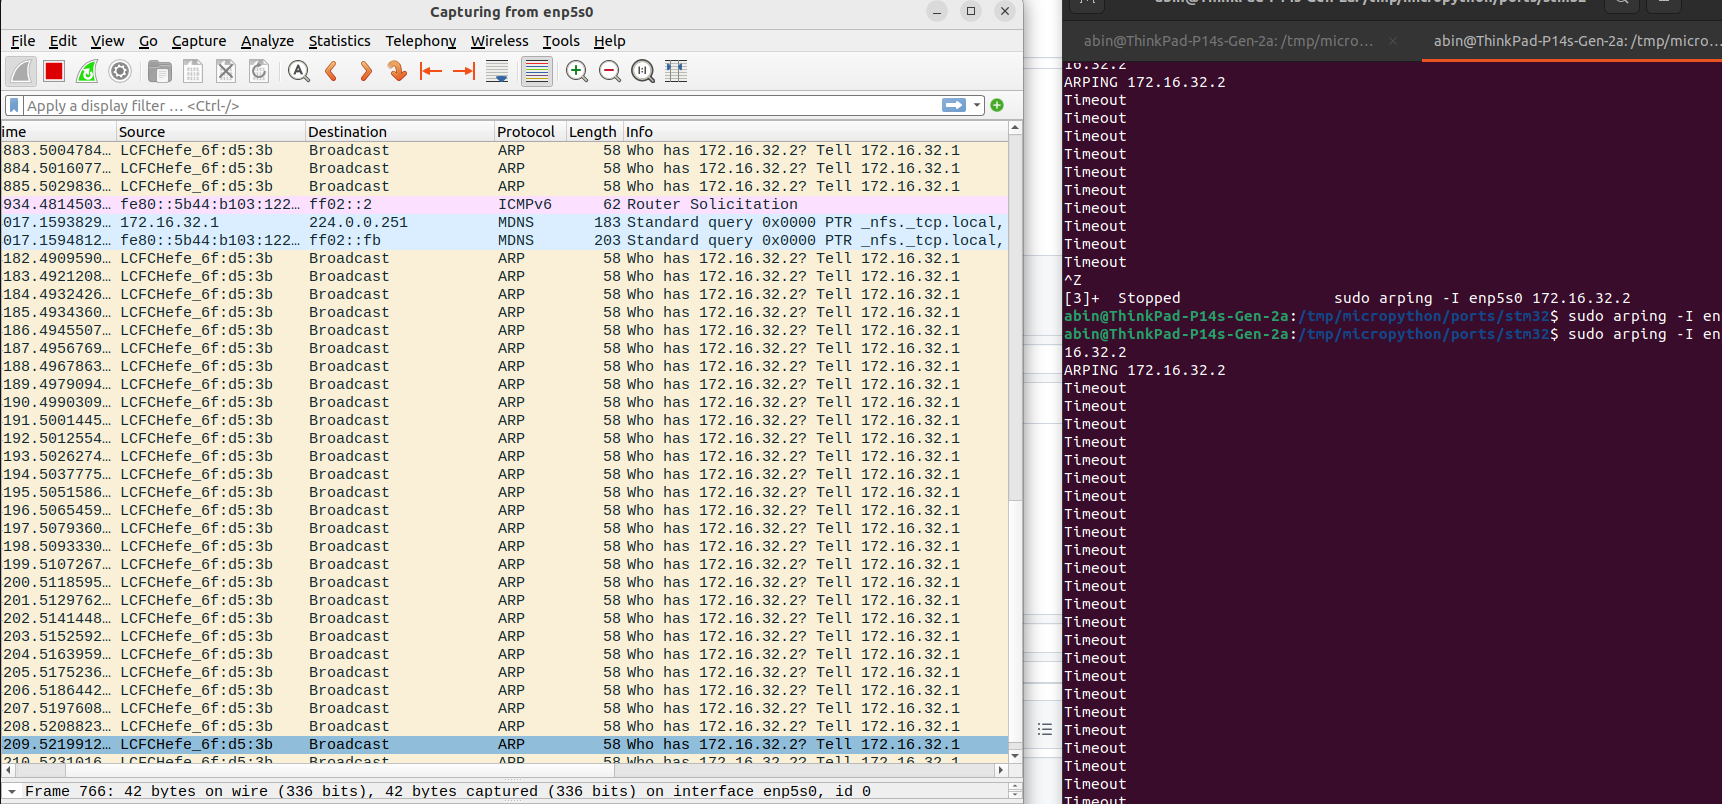Open the File menu

click(23, 41)
